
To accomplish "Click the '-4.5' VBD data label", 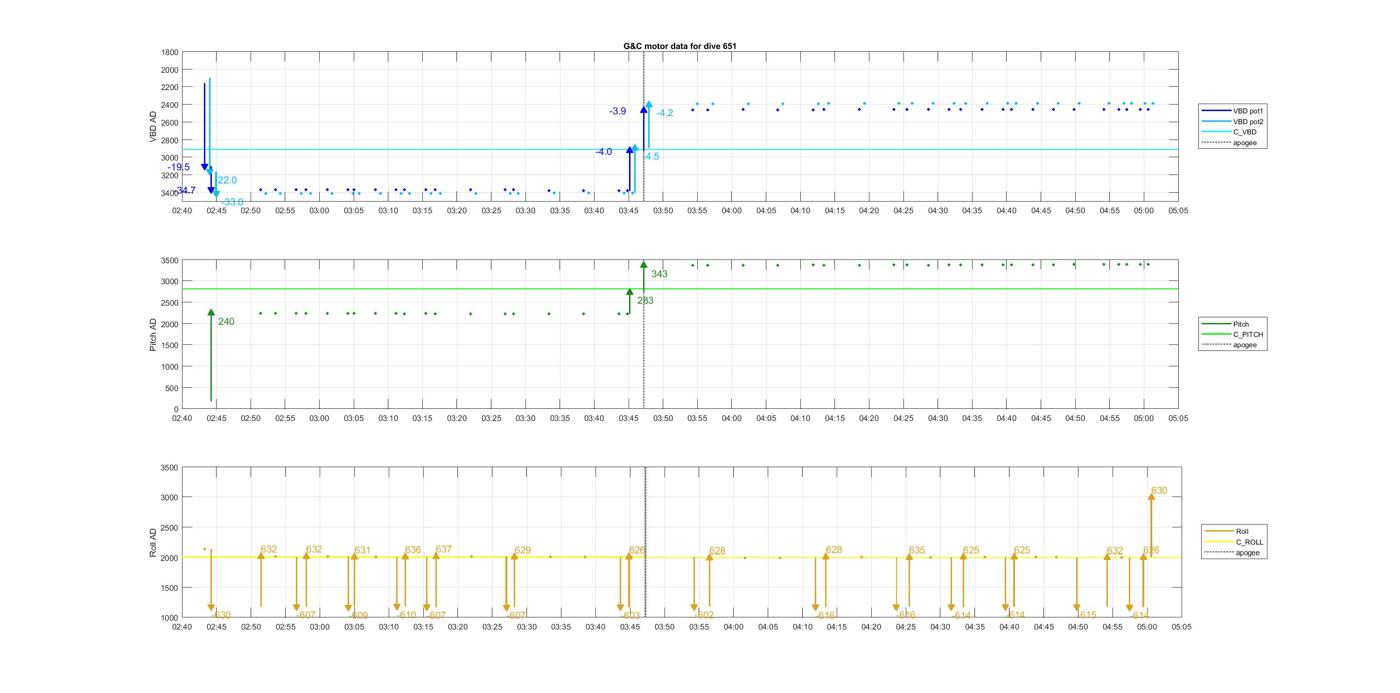I will click(651, 157).
